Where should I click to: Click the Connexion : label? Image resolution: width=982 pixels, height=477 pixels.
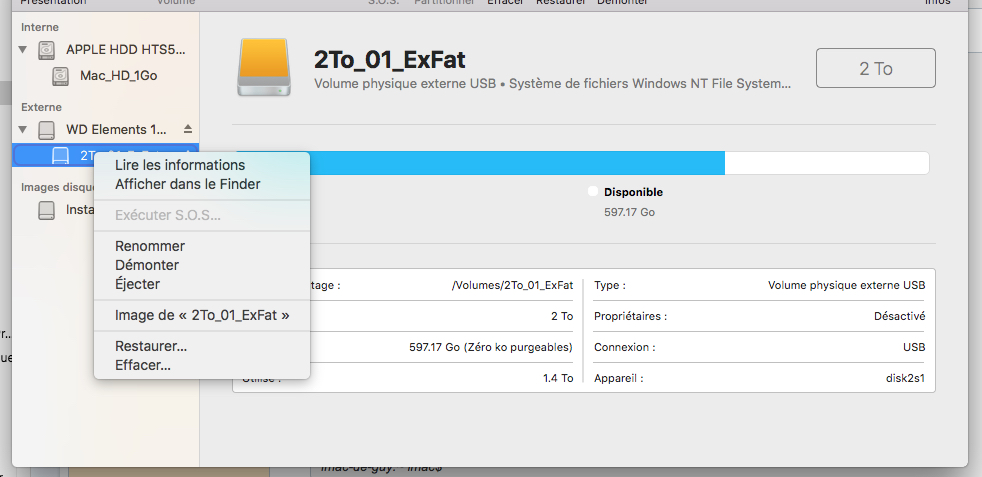624,347
